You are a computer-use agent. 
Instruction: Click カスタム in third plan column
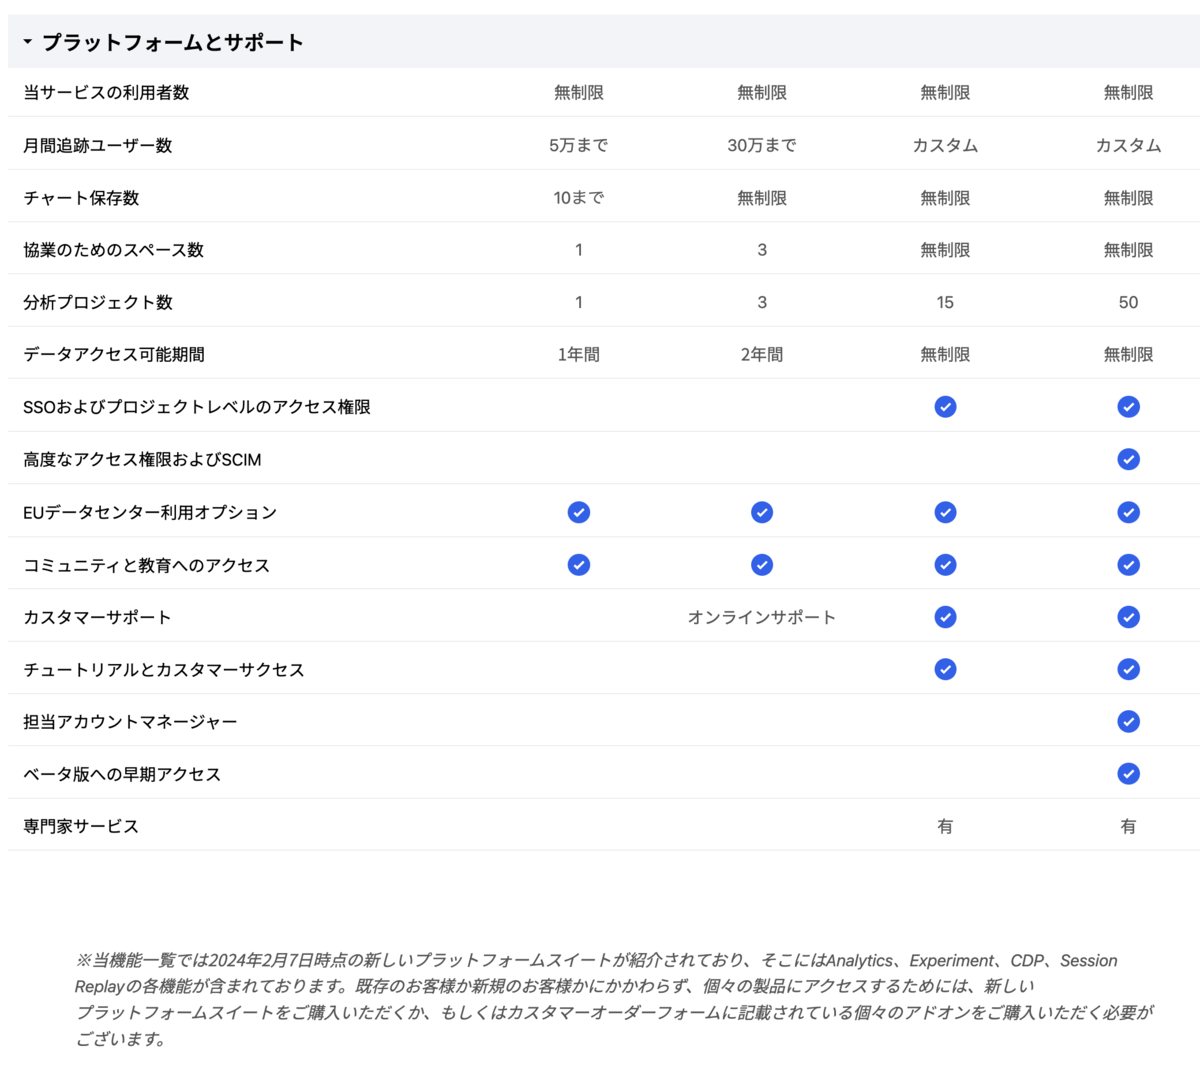(945, 145)
